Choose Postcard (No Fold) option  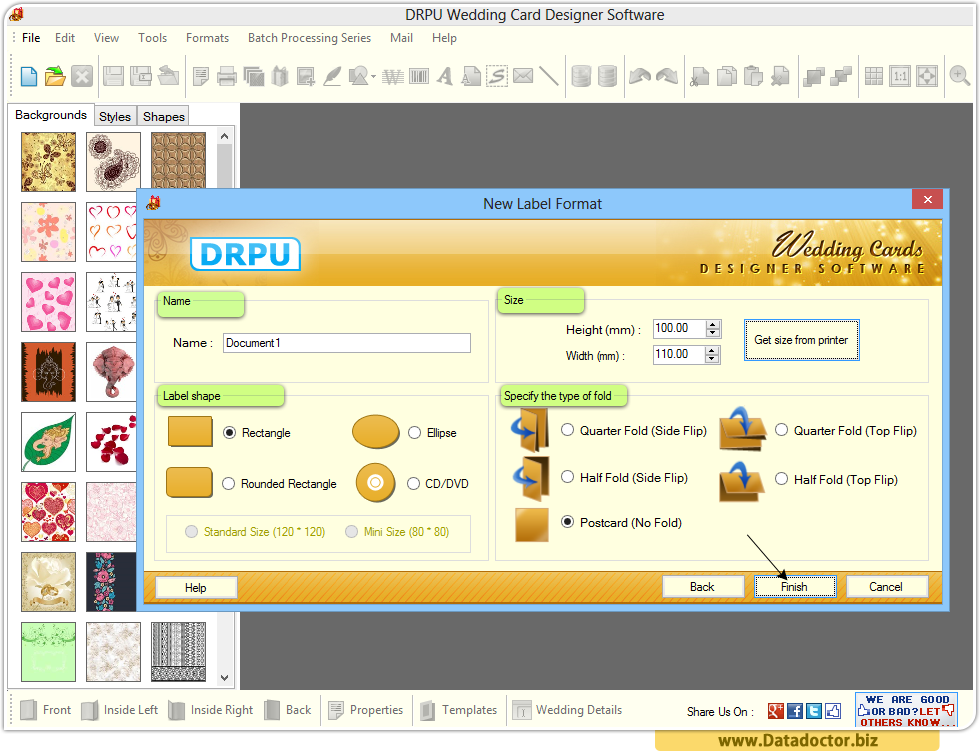[x=568, y=522]
